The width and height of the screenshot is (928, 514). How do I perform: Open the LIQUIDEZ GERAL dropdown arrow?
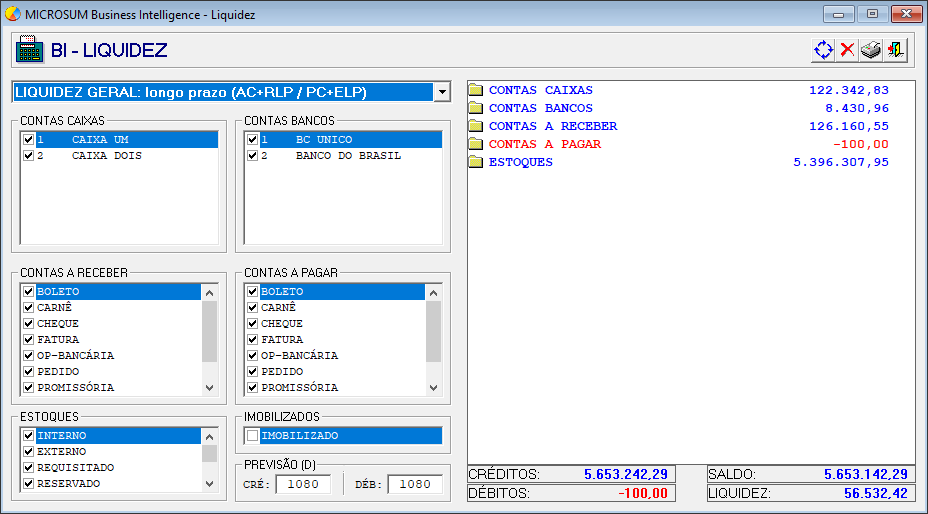point(442,92)
